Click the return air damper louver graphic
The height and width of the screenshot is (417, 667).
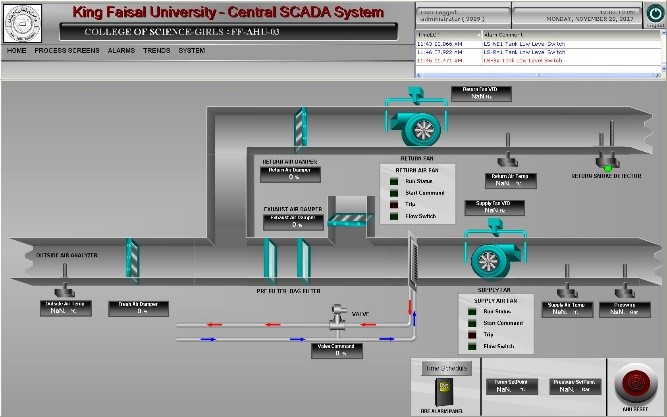300,129
